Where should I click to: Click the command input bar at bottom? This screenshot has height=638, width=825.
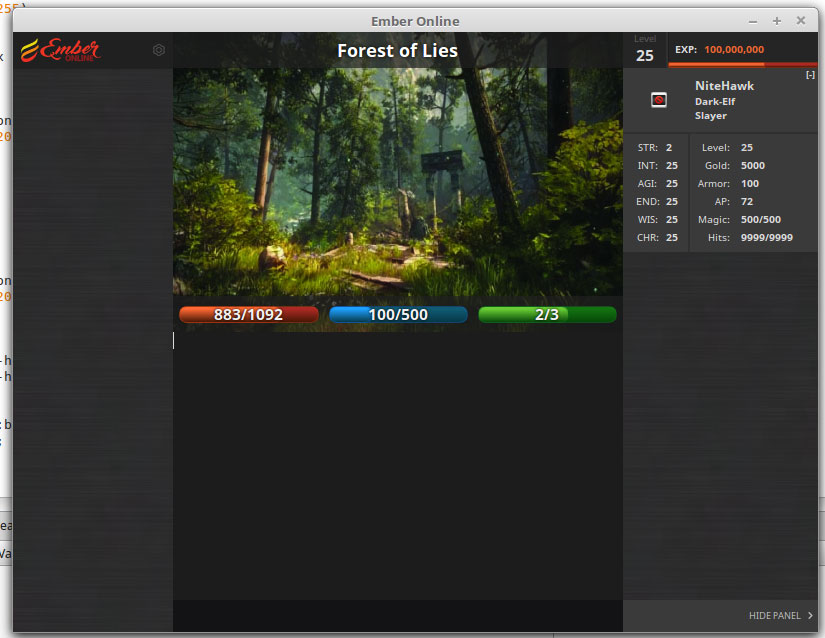pyautogui.click(x=397, y=615)
